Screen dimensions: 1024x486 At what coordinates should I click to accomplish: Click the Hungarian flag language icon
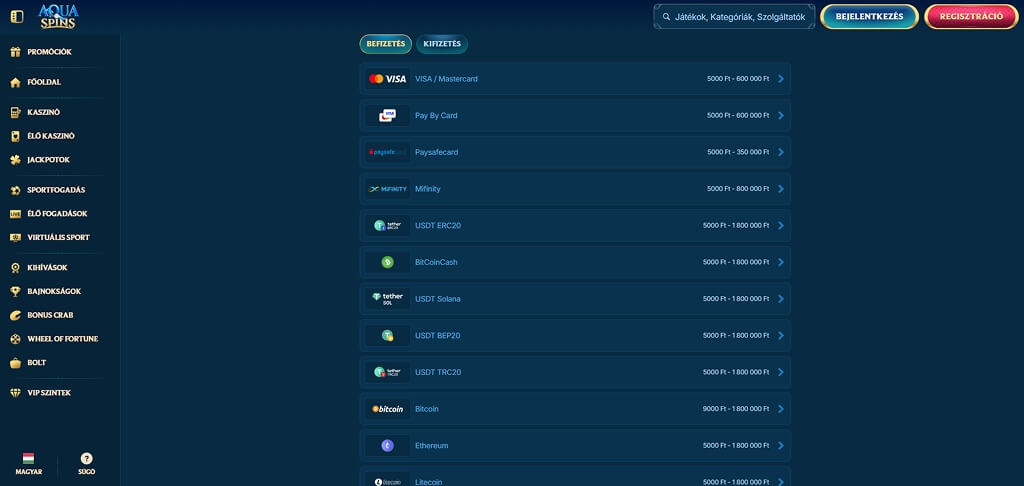(28, 459)
